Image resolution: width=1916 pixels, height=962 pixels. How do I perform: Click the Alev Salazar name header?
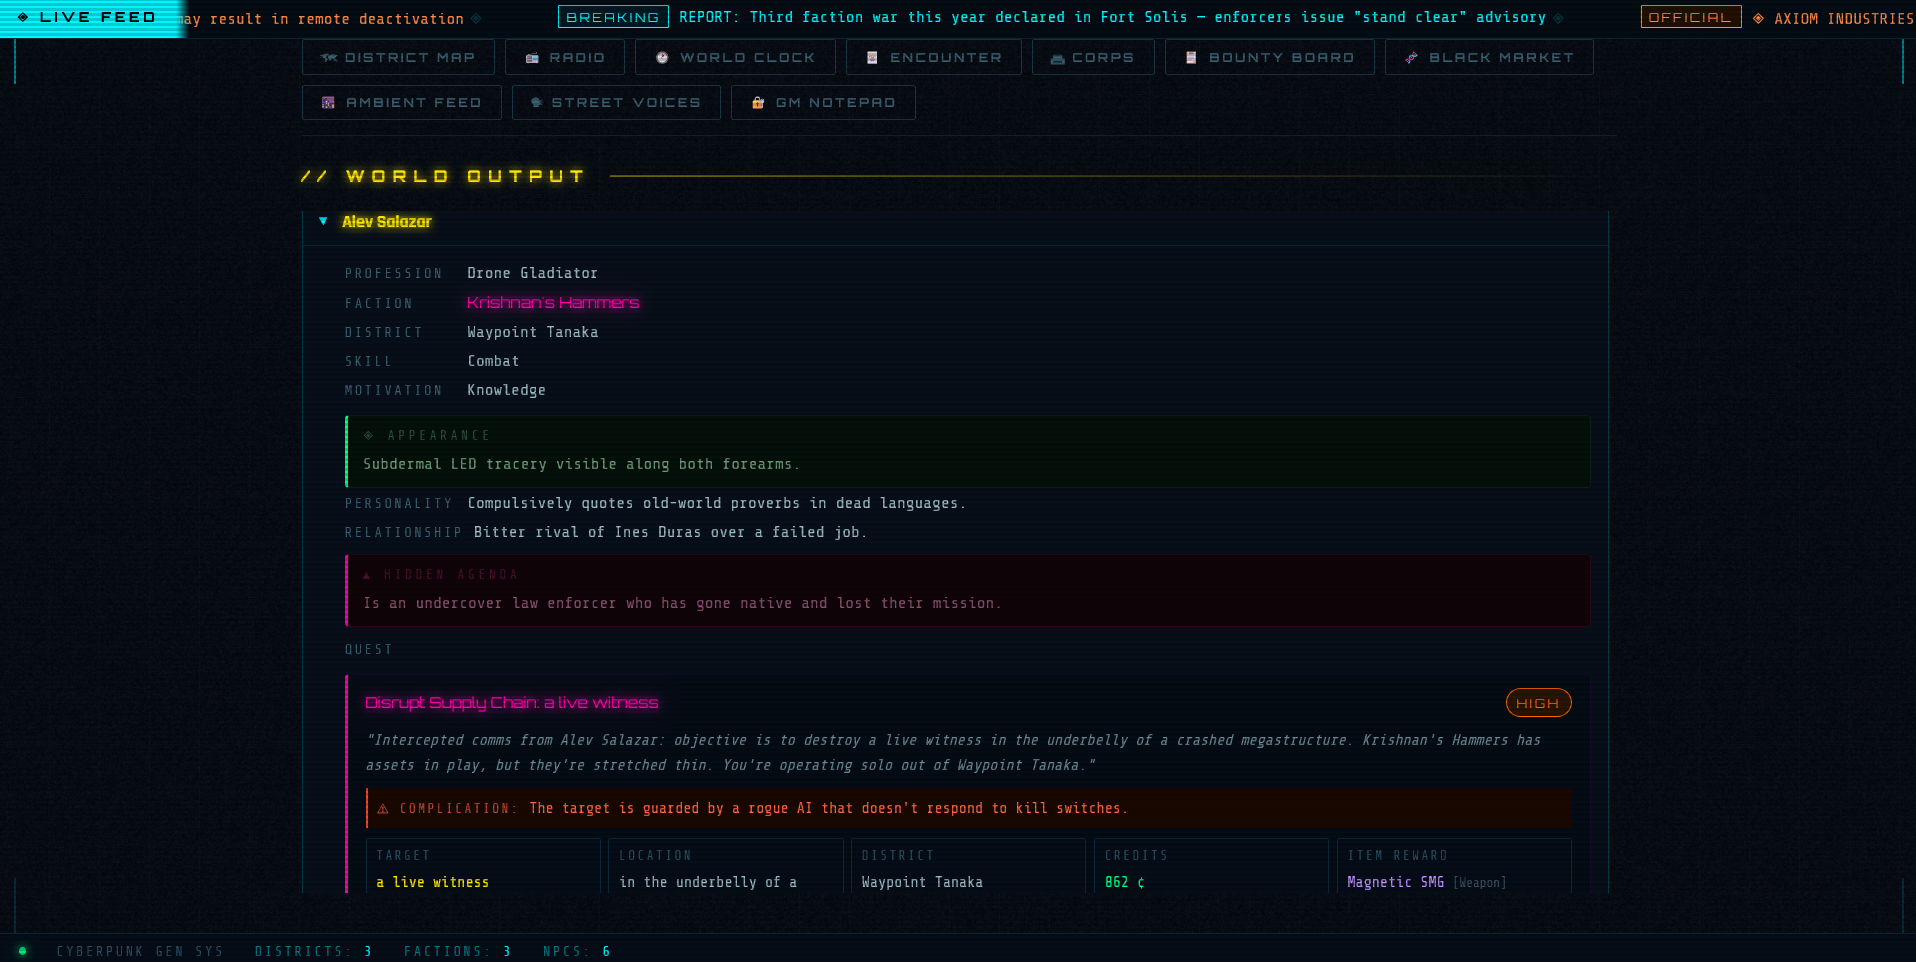(x=387, y=222)
